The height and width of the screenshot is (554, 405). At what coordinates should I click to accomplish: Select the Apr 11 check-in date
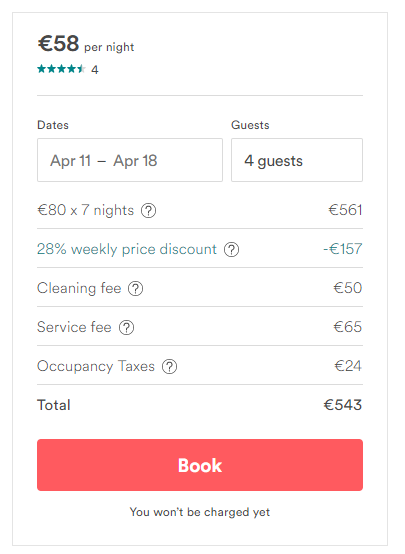click(x=71, y=161)
